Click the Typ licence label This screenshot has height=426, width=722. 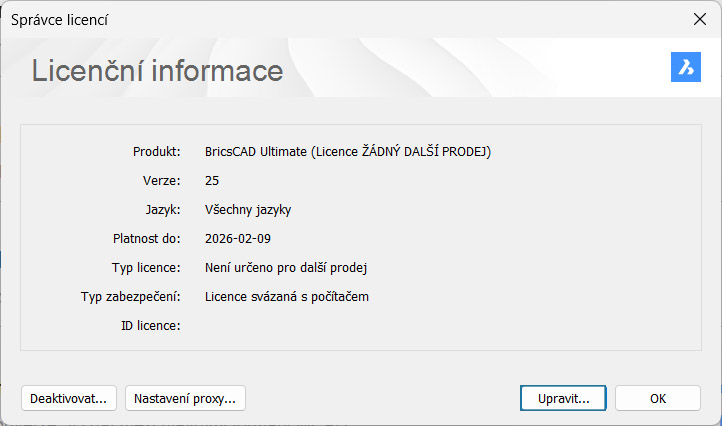pos(146,268)
